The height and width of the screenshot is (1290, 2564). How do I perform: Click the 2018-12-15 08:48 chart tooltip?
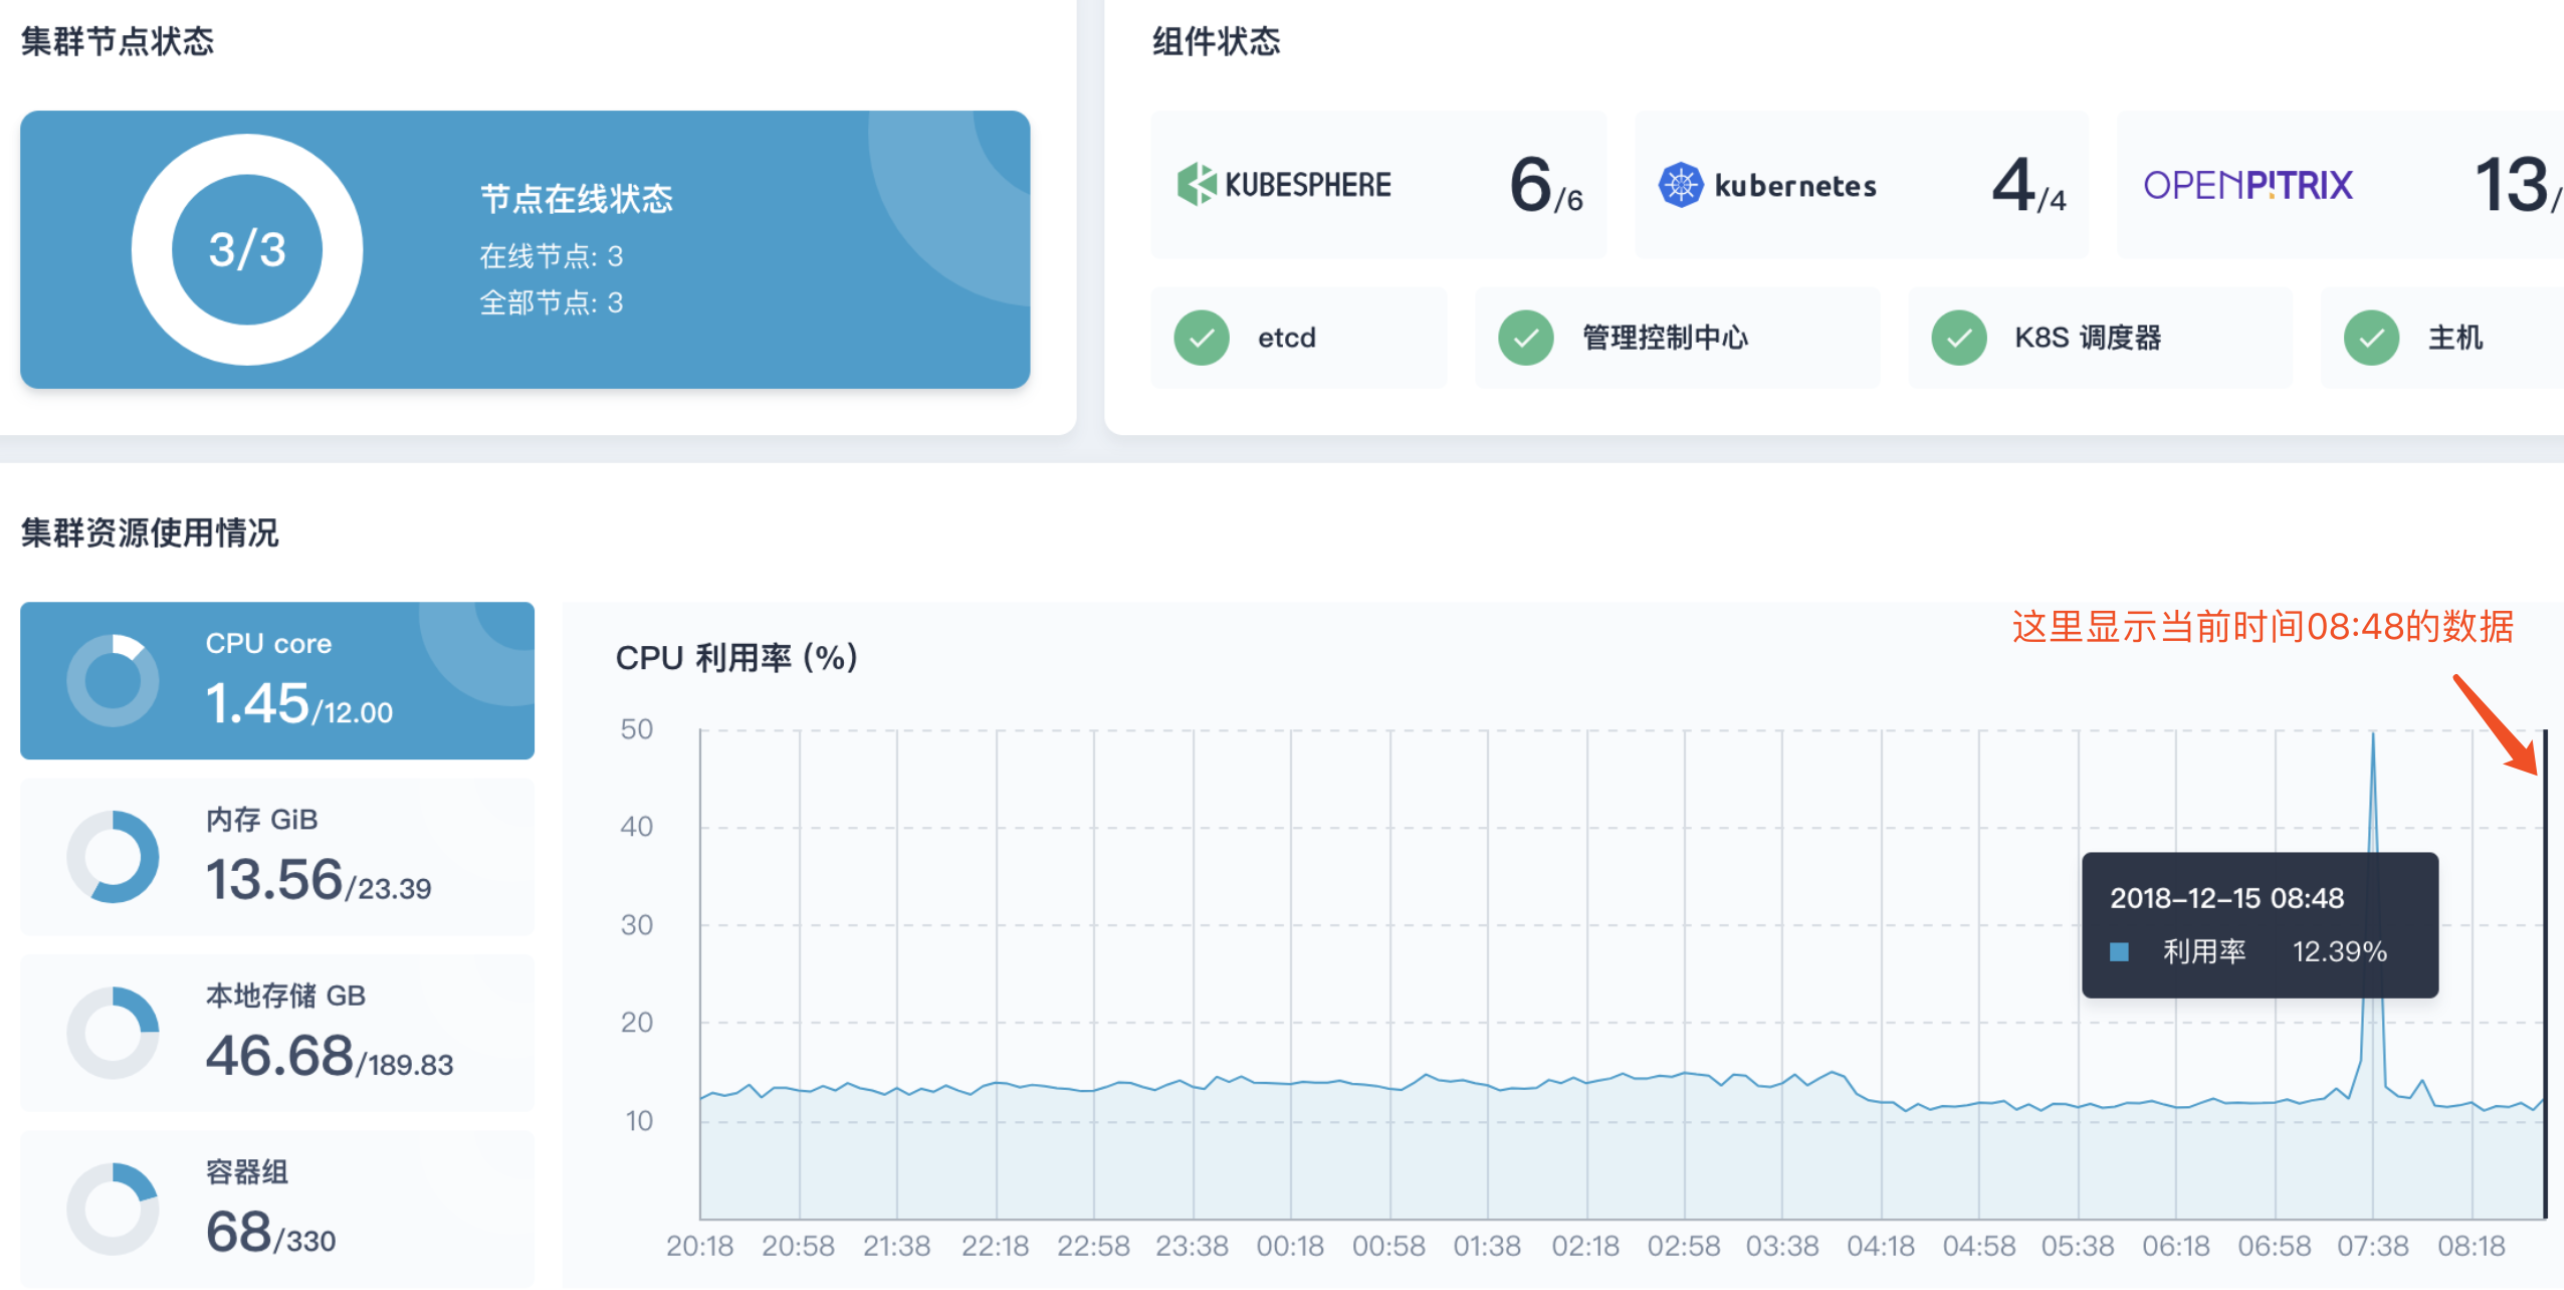pos(2259,925)
